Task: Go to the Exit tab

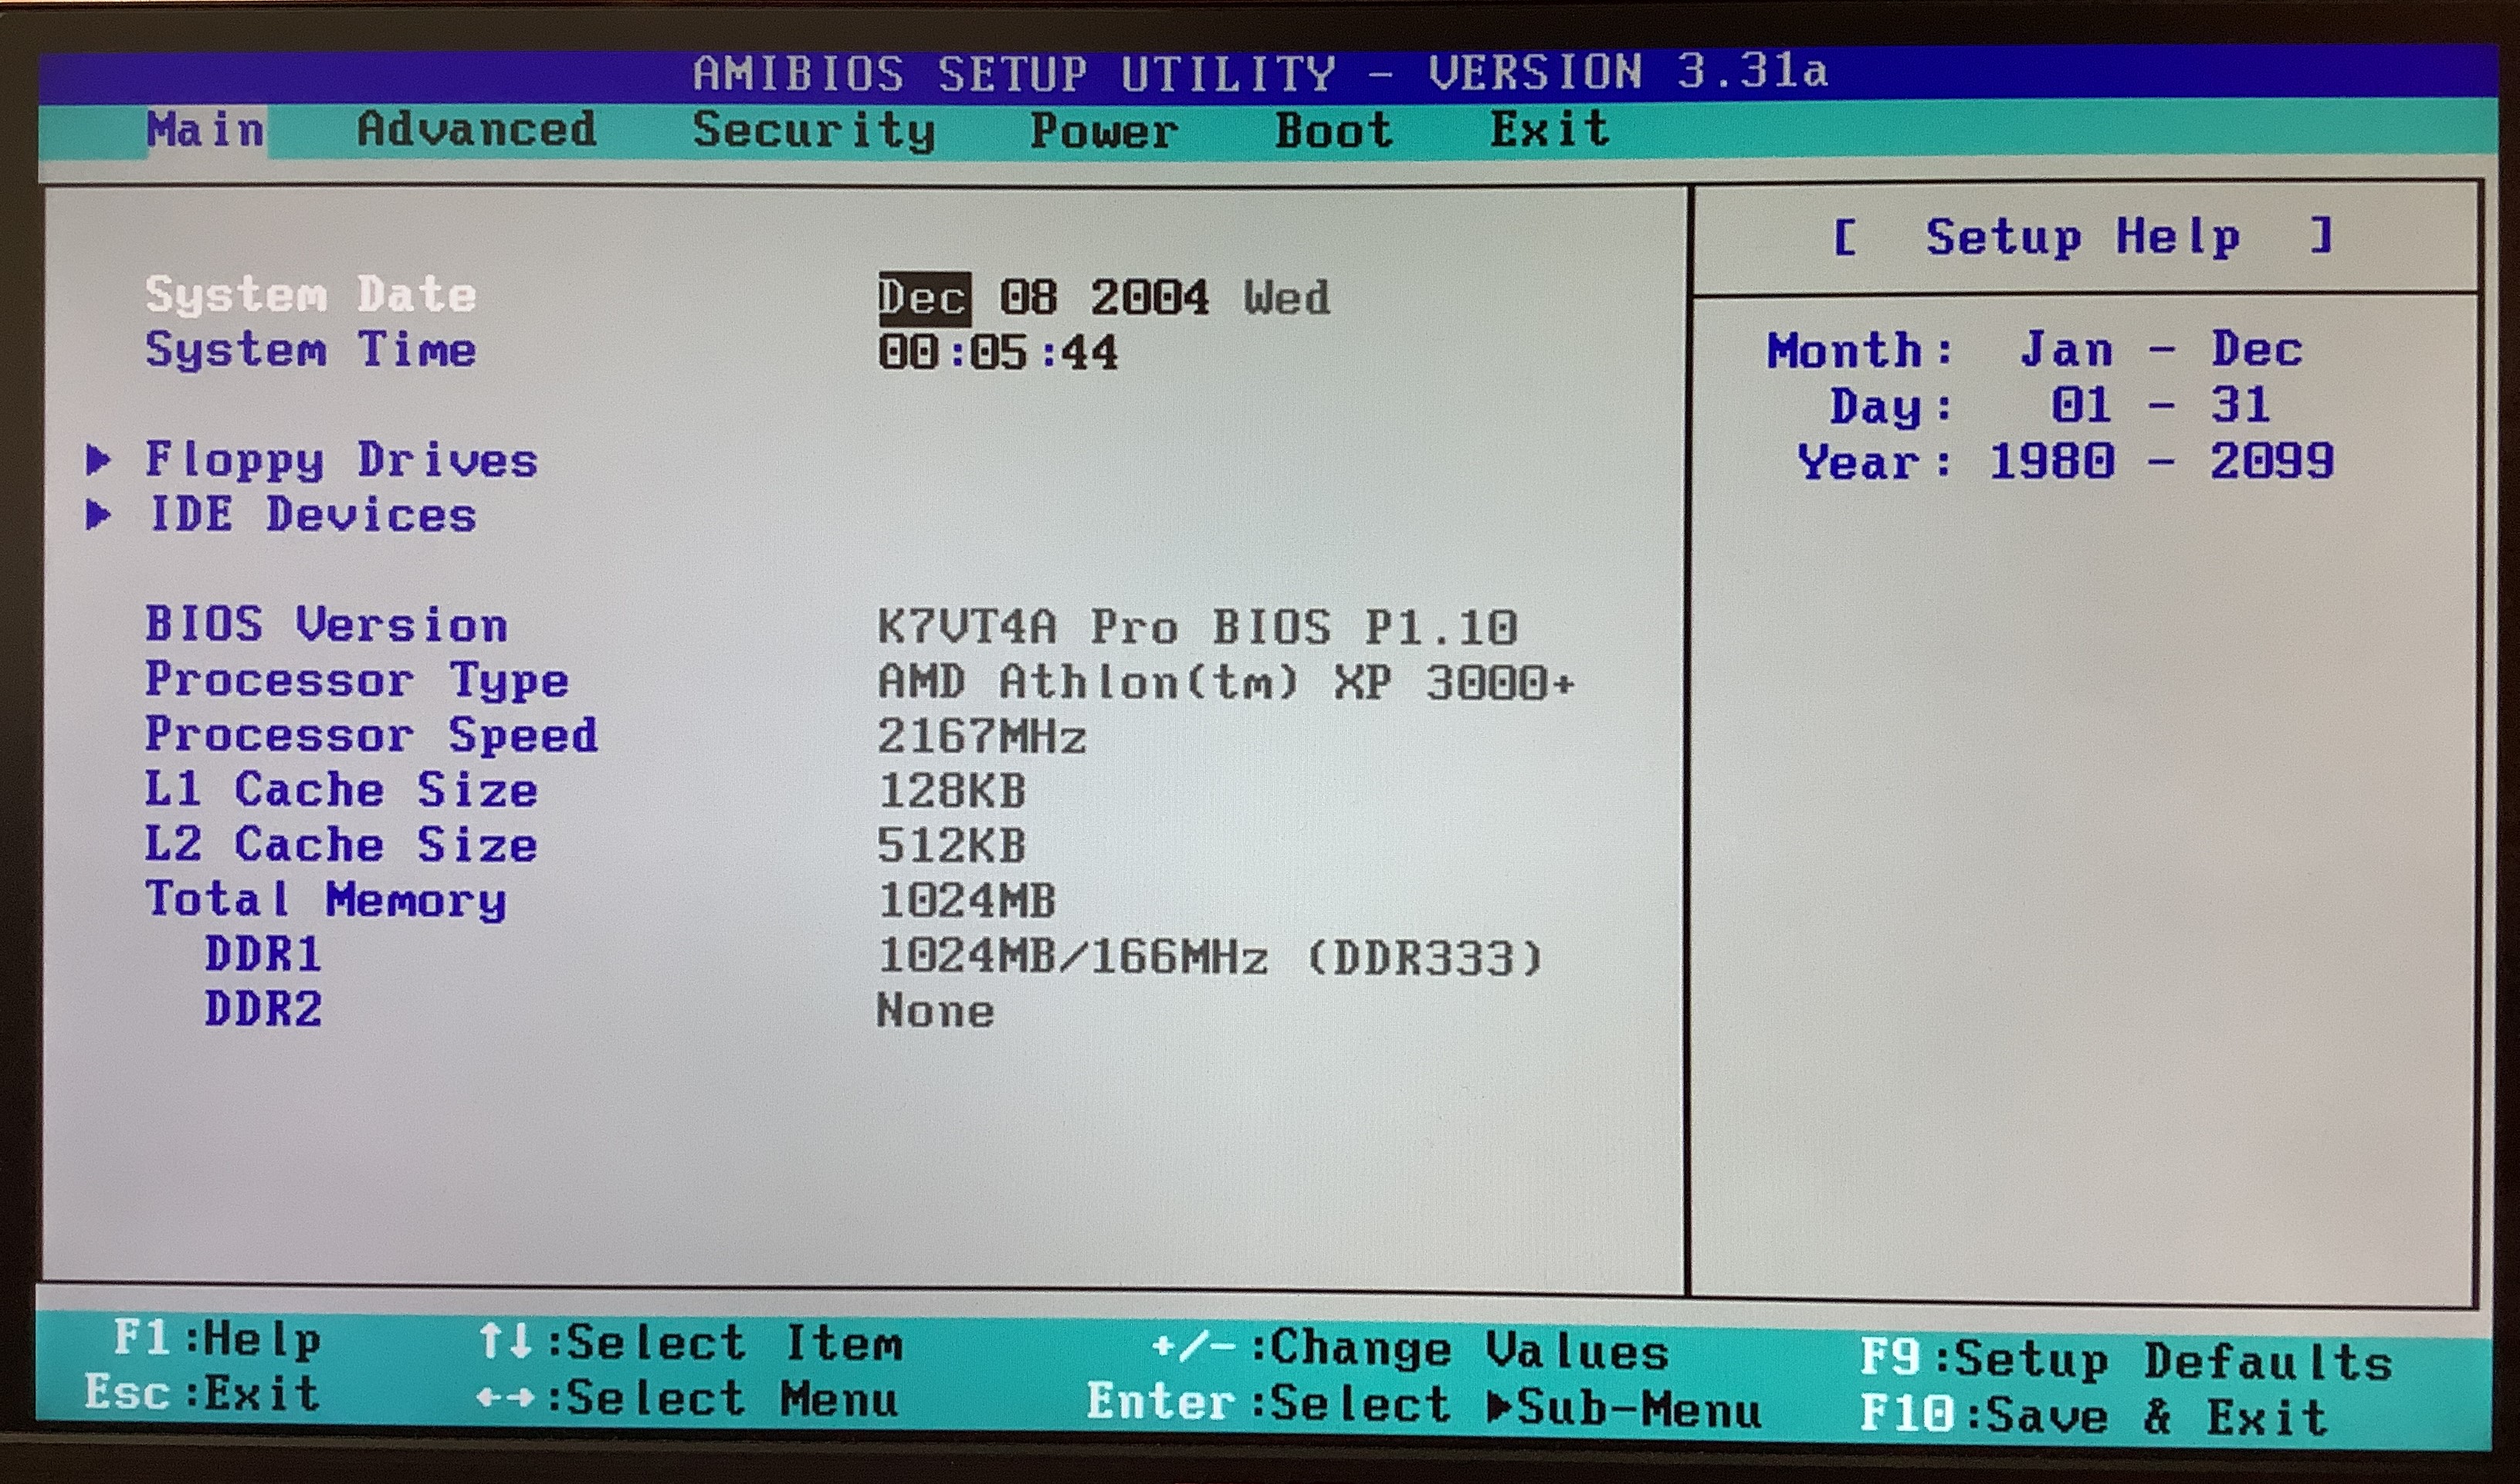Action: tap(1549, 130)
